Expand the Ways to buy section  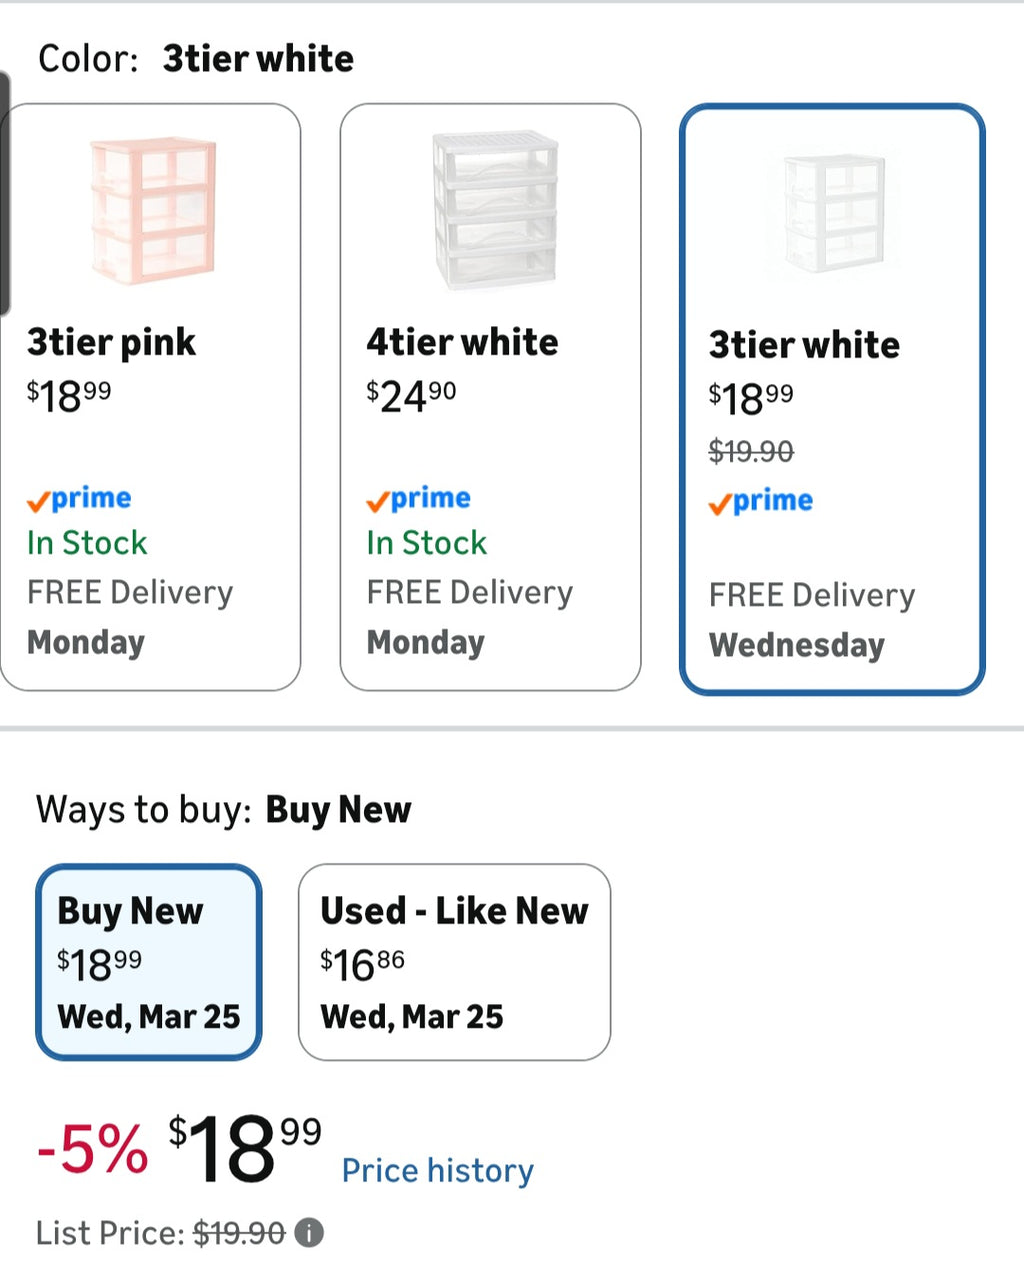point(223,809)
